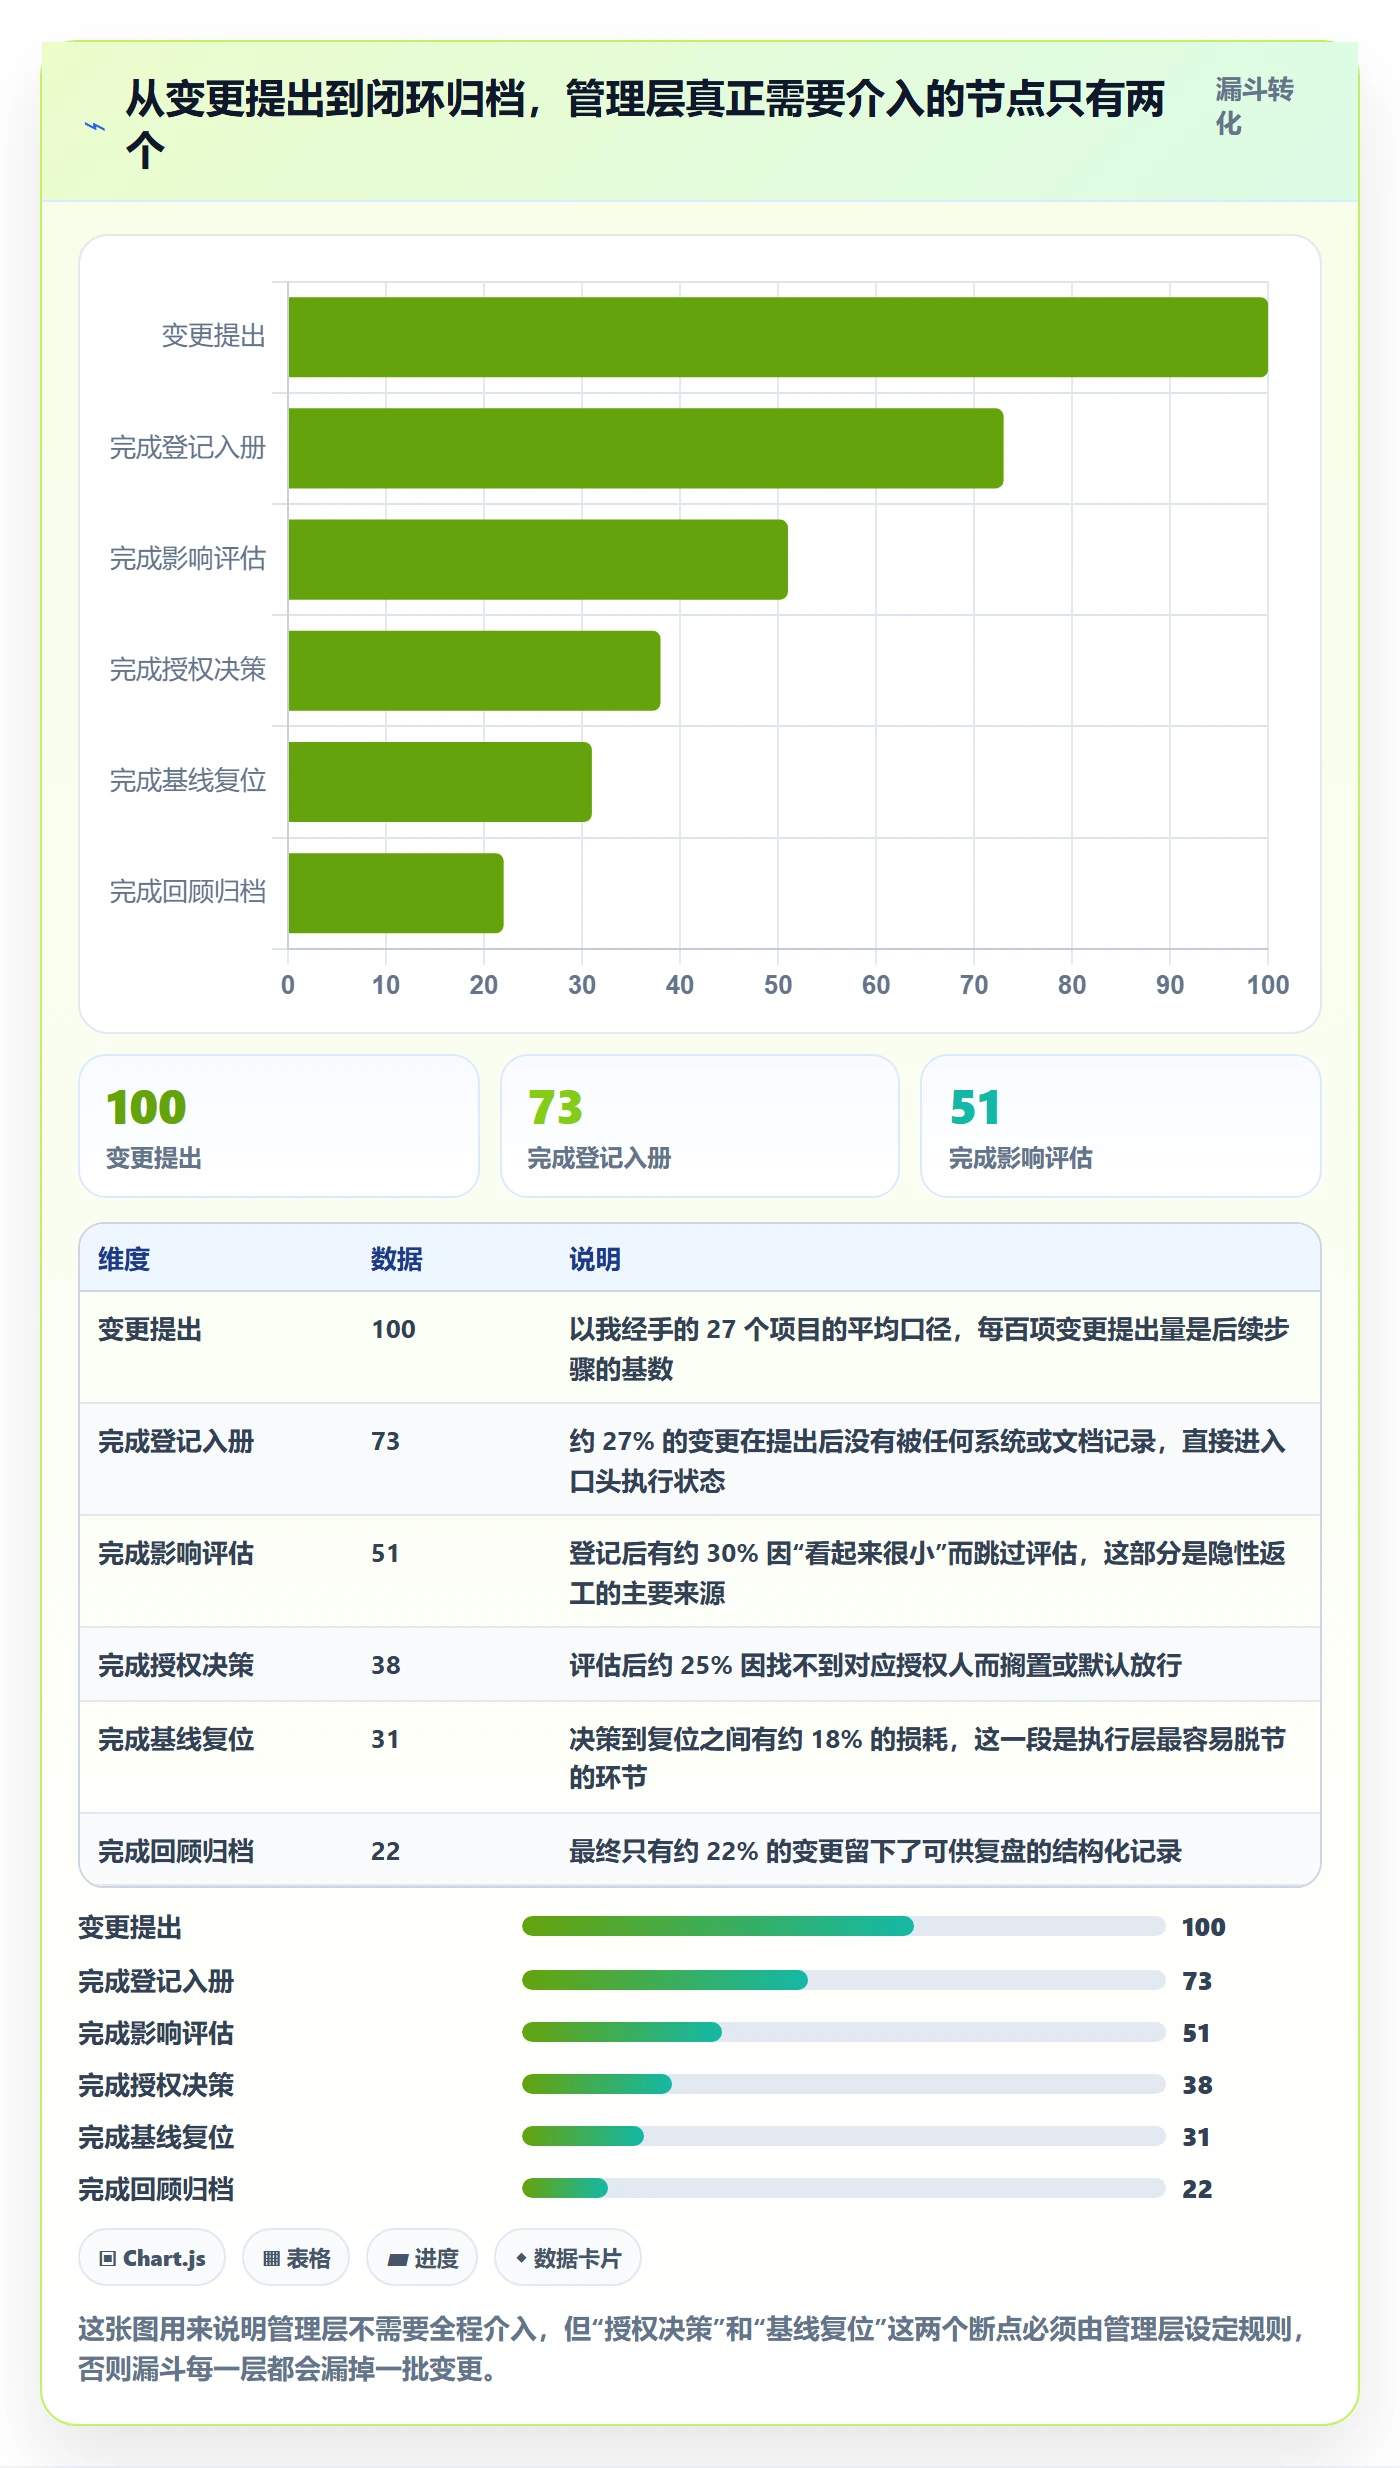
Task: Click the "漏斗转化" tag in the header
Action: [1254, 106]
